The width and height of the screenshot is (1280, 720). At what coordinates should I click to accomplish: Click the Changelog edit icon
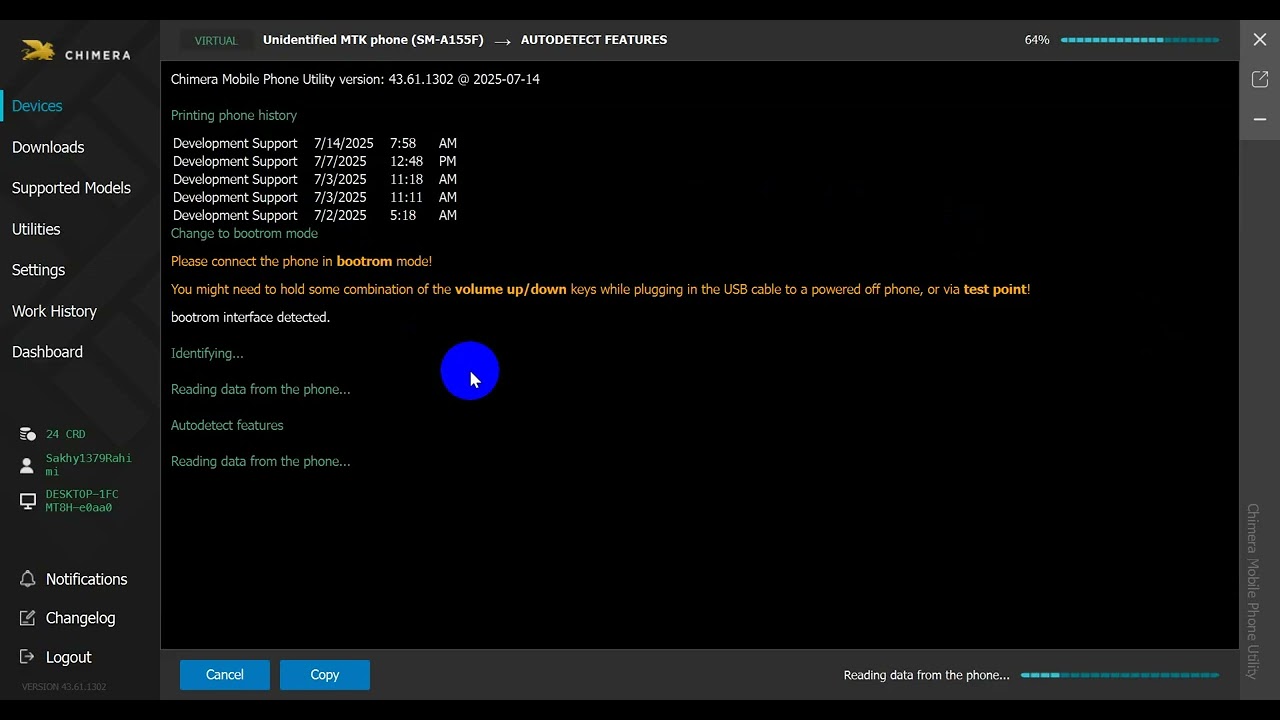click(28, 618)
